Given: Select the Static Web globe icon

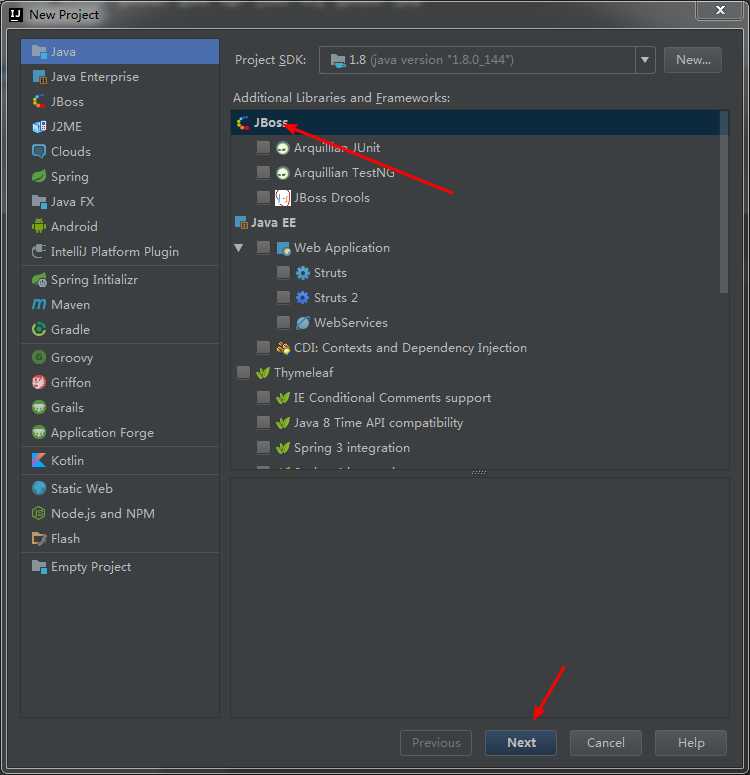Looking at the screenshot, I should coord(39,488).
